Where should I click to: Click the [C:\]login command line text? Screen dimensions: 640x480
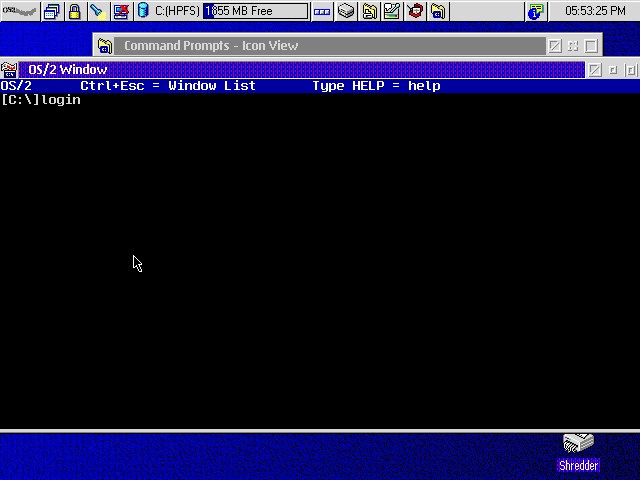click(x=41, y=100)
